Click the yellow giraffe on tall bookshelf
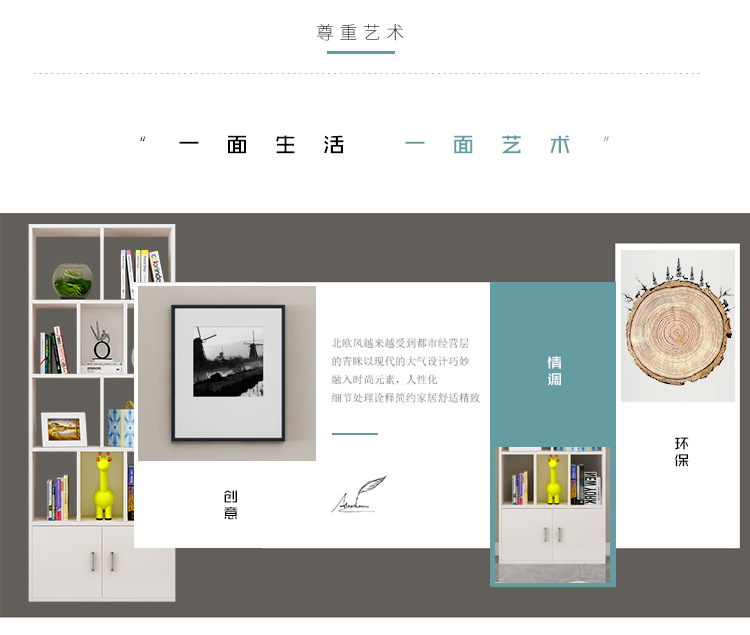The image size is (750, 635). 104,486
